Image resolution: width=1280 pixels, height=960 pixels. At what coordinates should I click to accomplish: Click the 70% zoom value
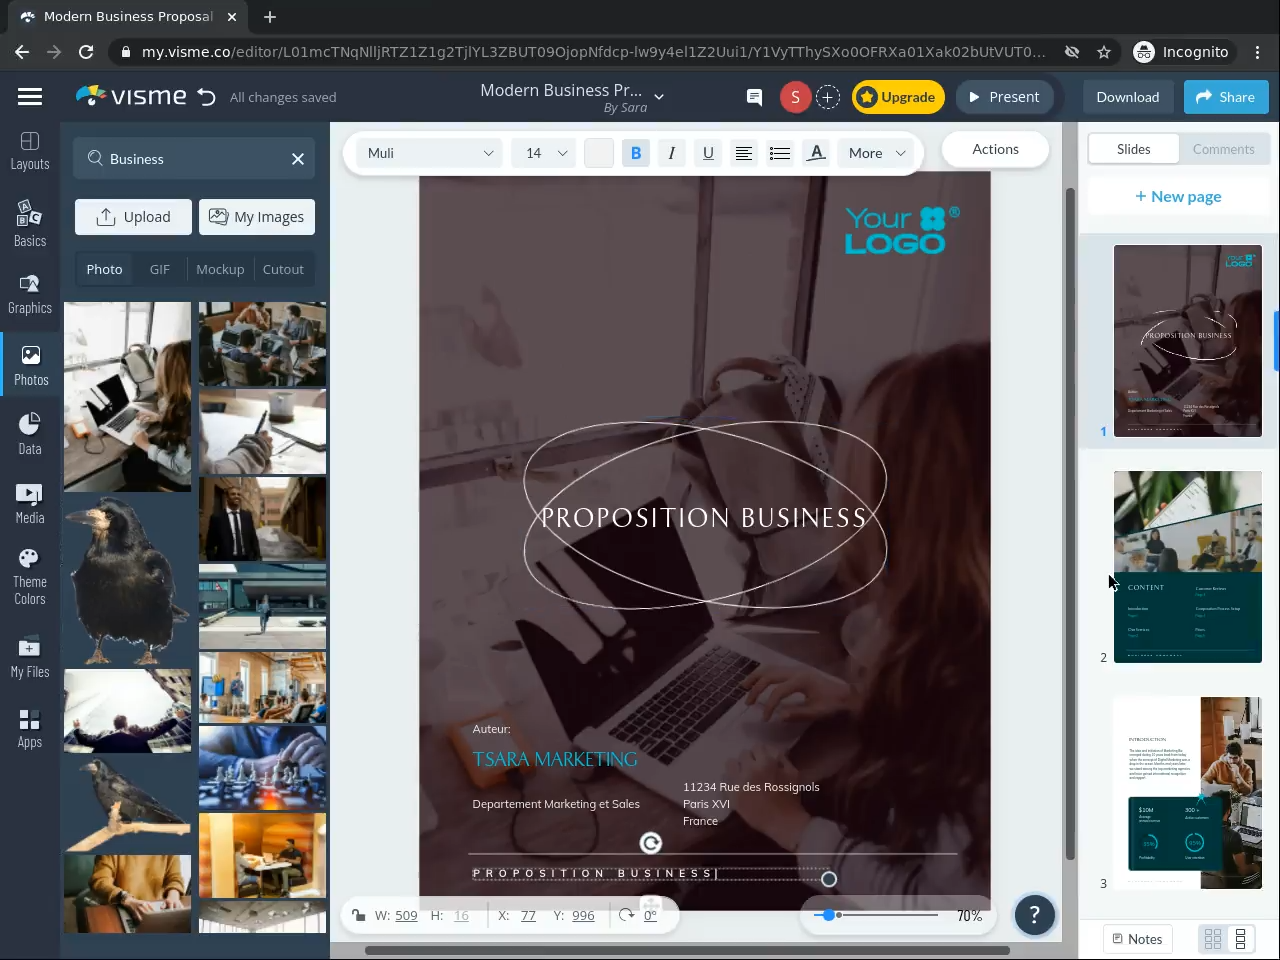[969, 915]
